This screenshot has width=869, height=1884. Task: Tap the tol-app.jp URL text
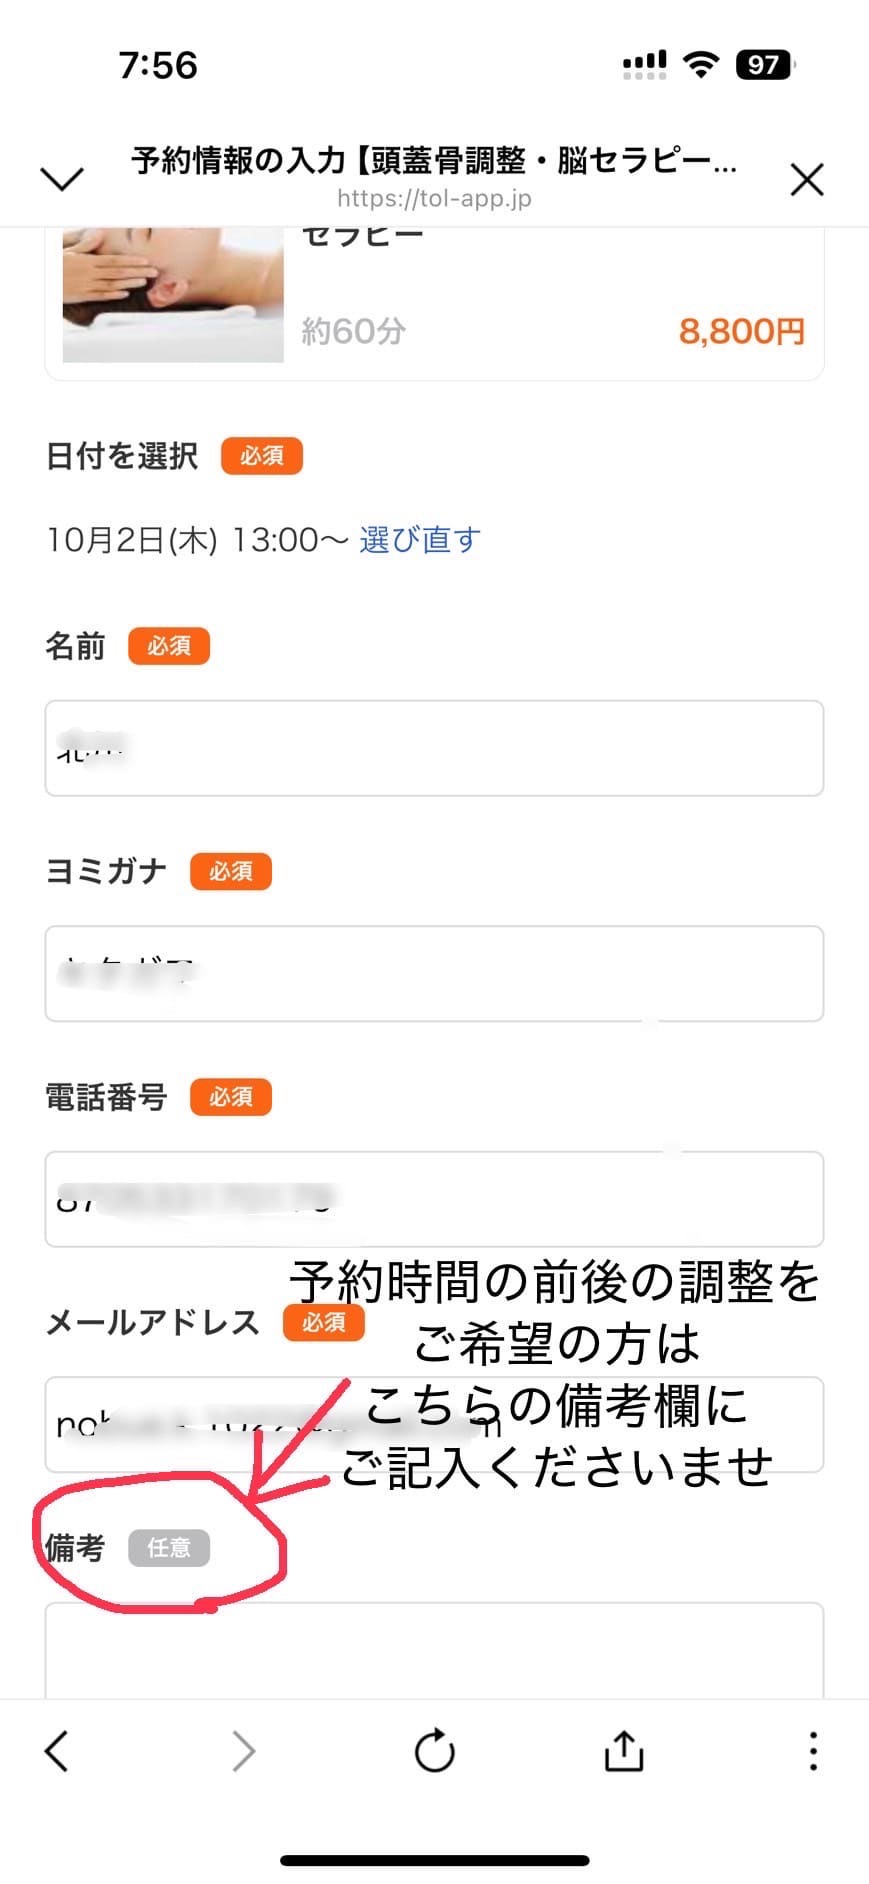(x=434, y=198)
